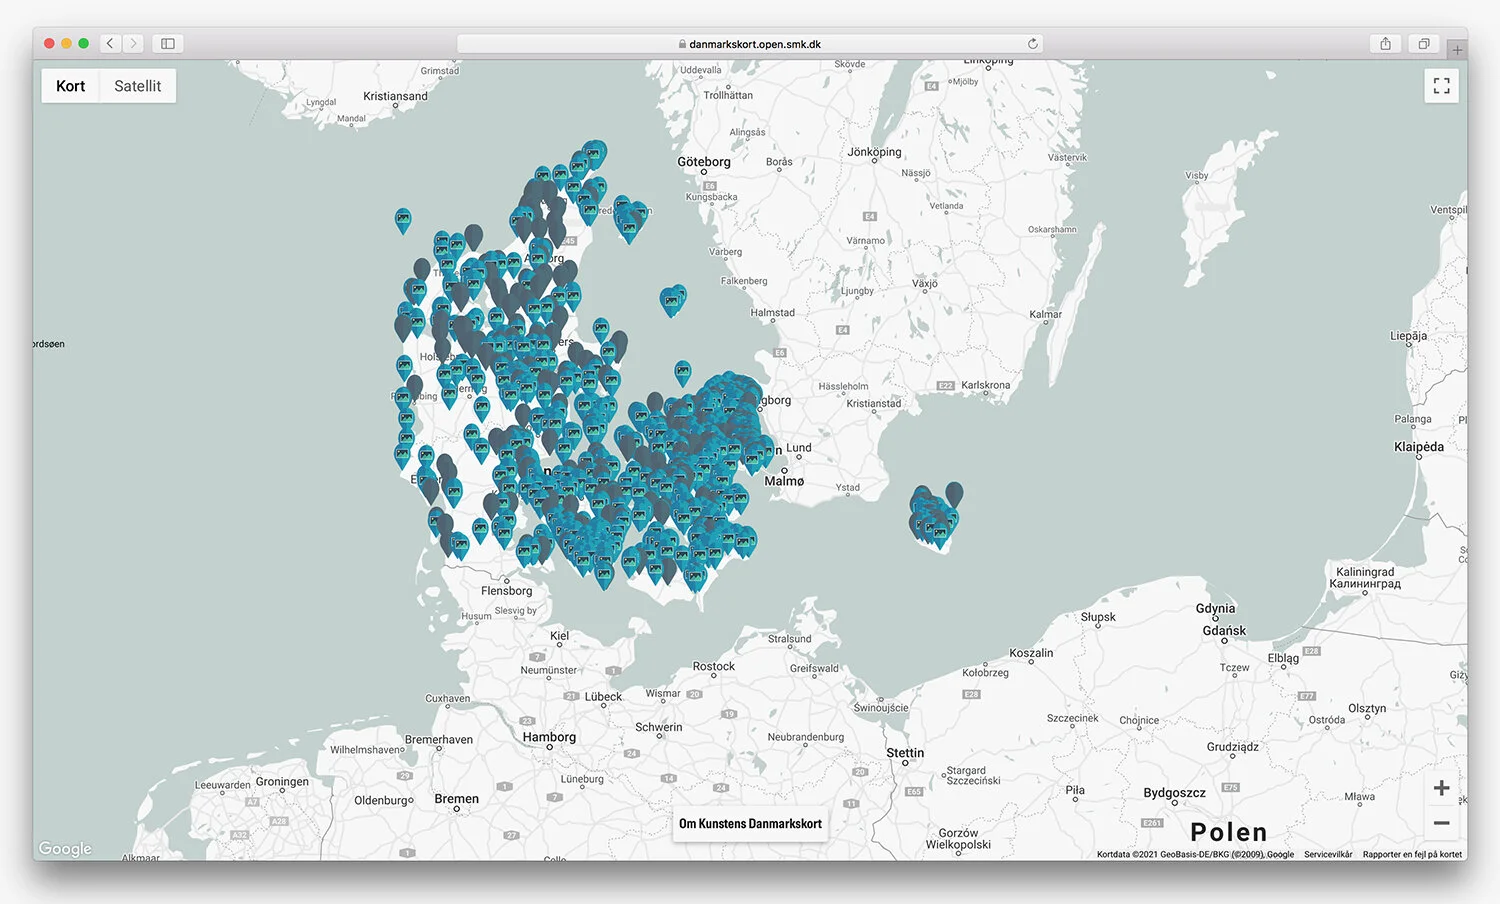Click the Słupsk label
The width and height of the screenshot is (1500, 904).
click(1098, 617)
